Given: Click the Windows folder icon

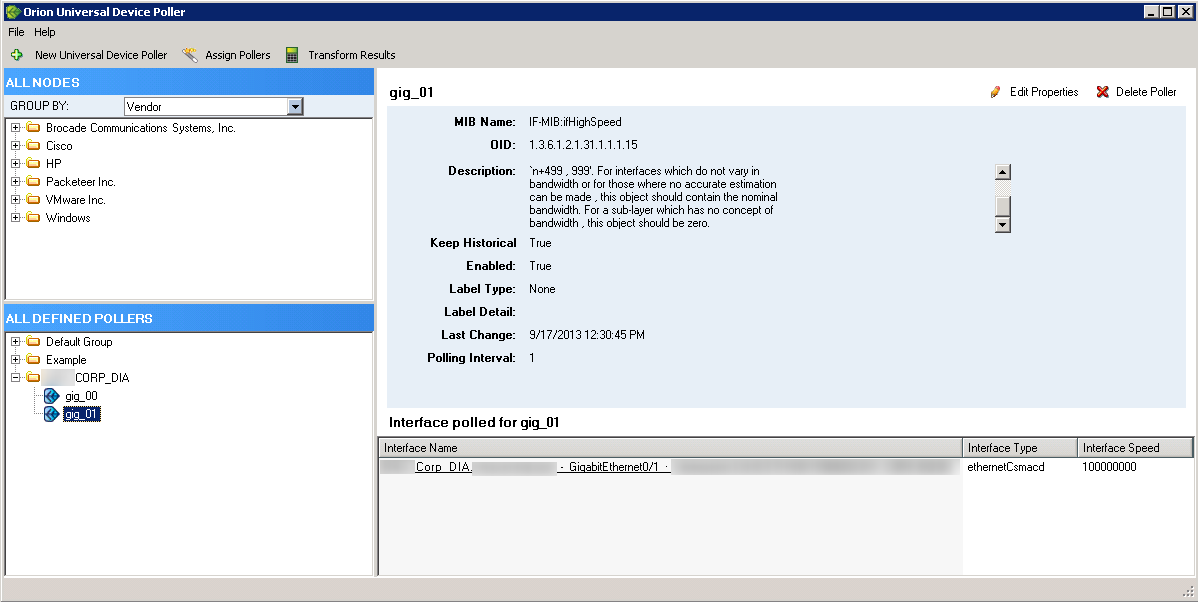Looking at the screenshot, I should pyautogui.click(x=33, y=218).
